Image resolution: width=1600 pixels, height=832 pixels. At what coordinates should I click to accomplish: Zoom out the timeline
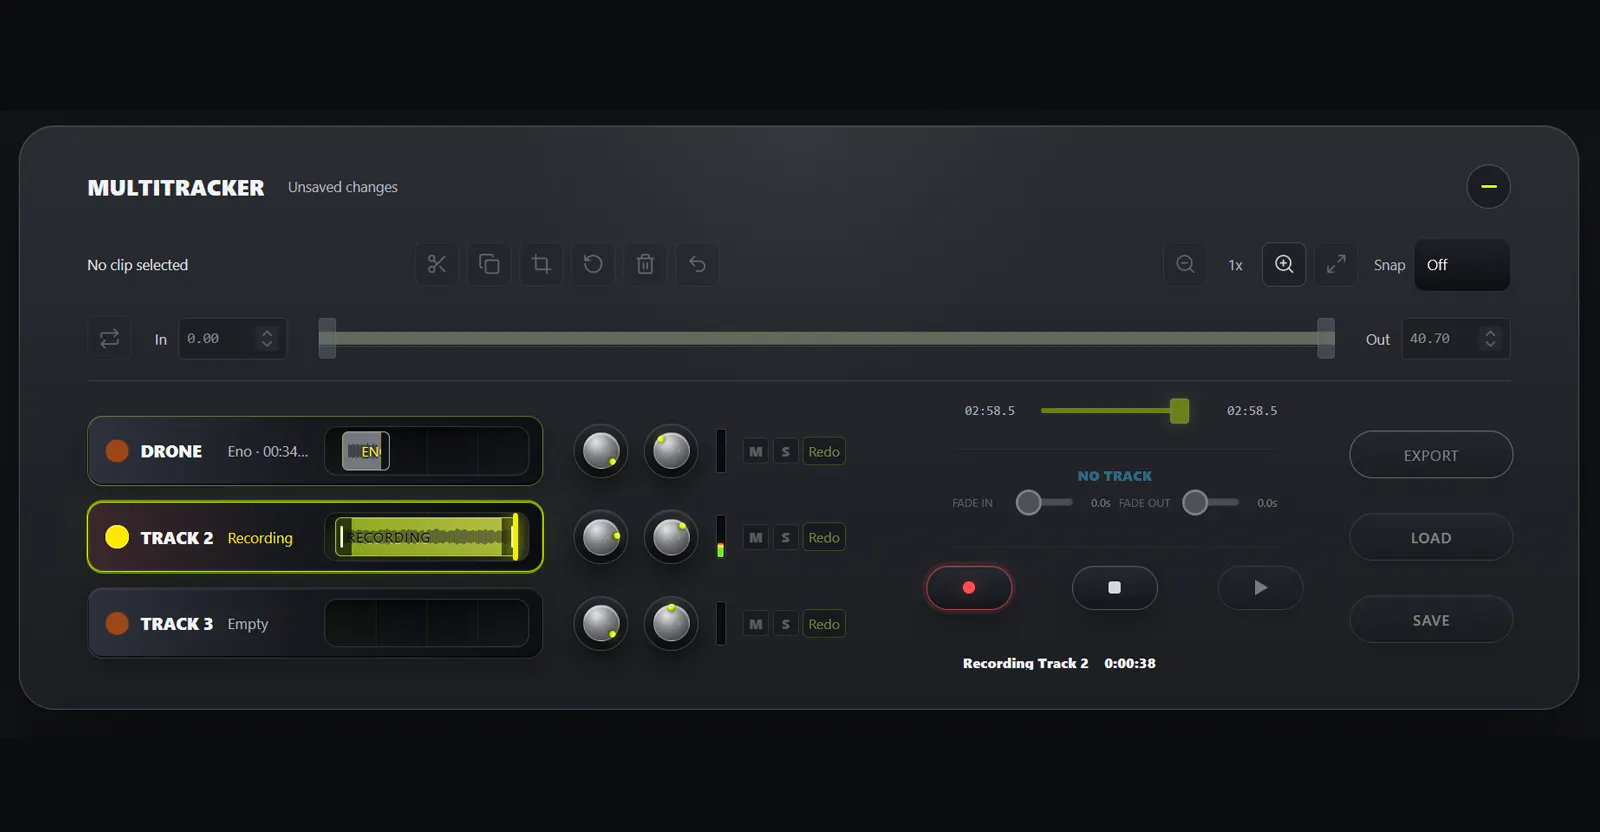click(x=1185, y=264)
